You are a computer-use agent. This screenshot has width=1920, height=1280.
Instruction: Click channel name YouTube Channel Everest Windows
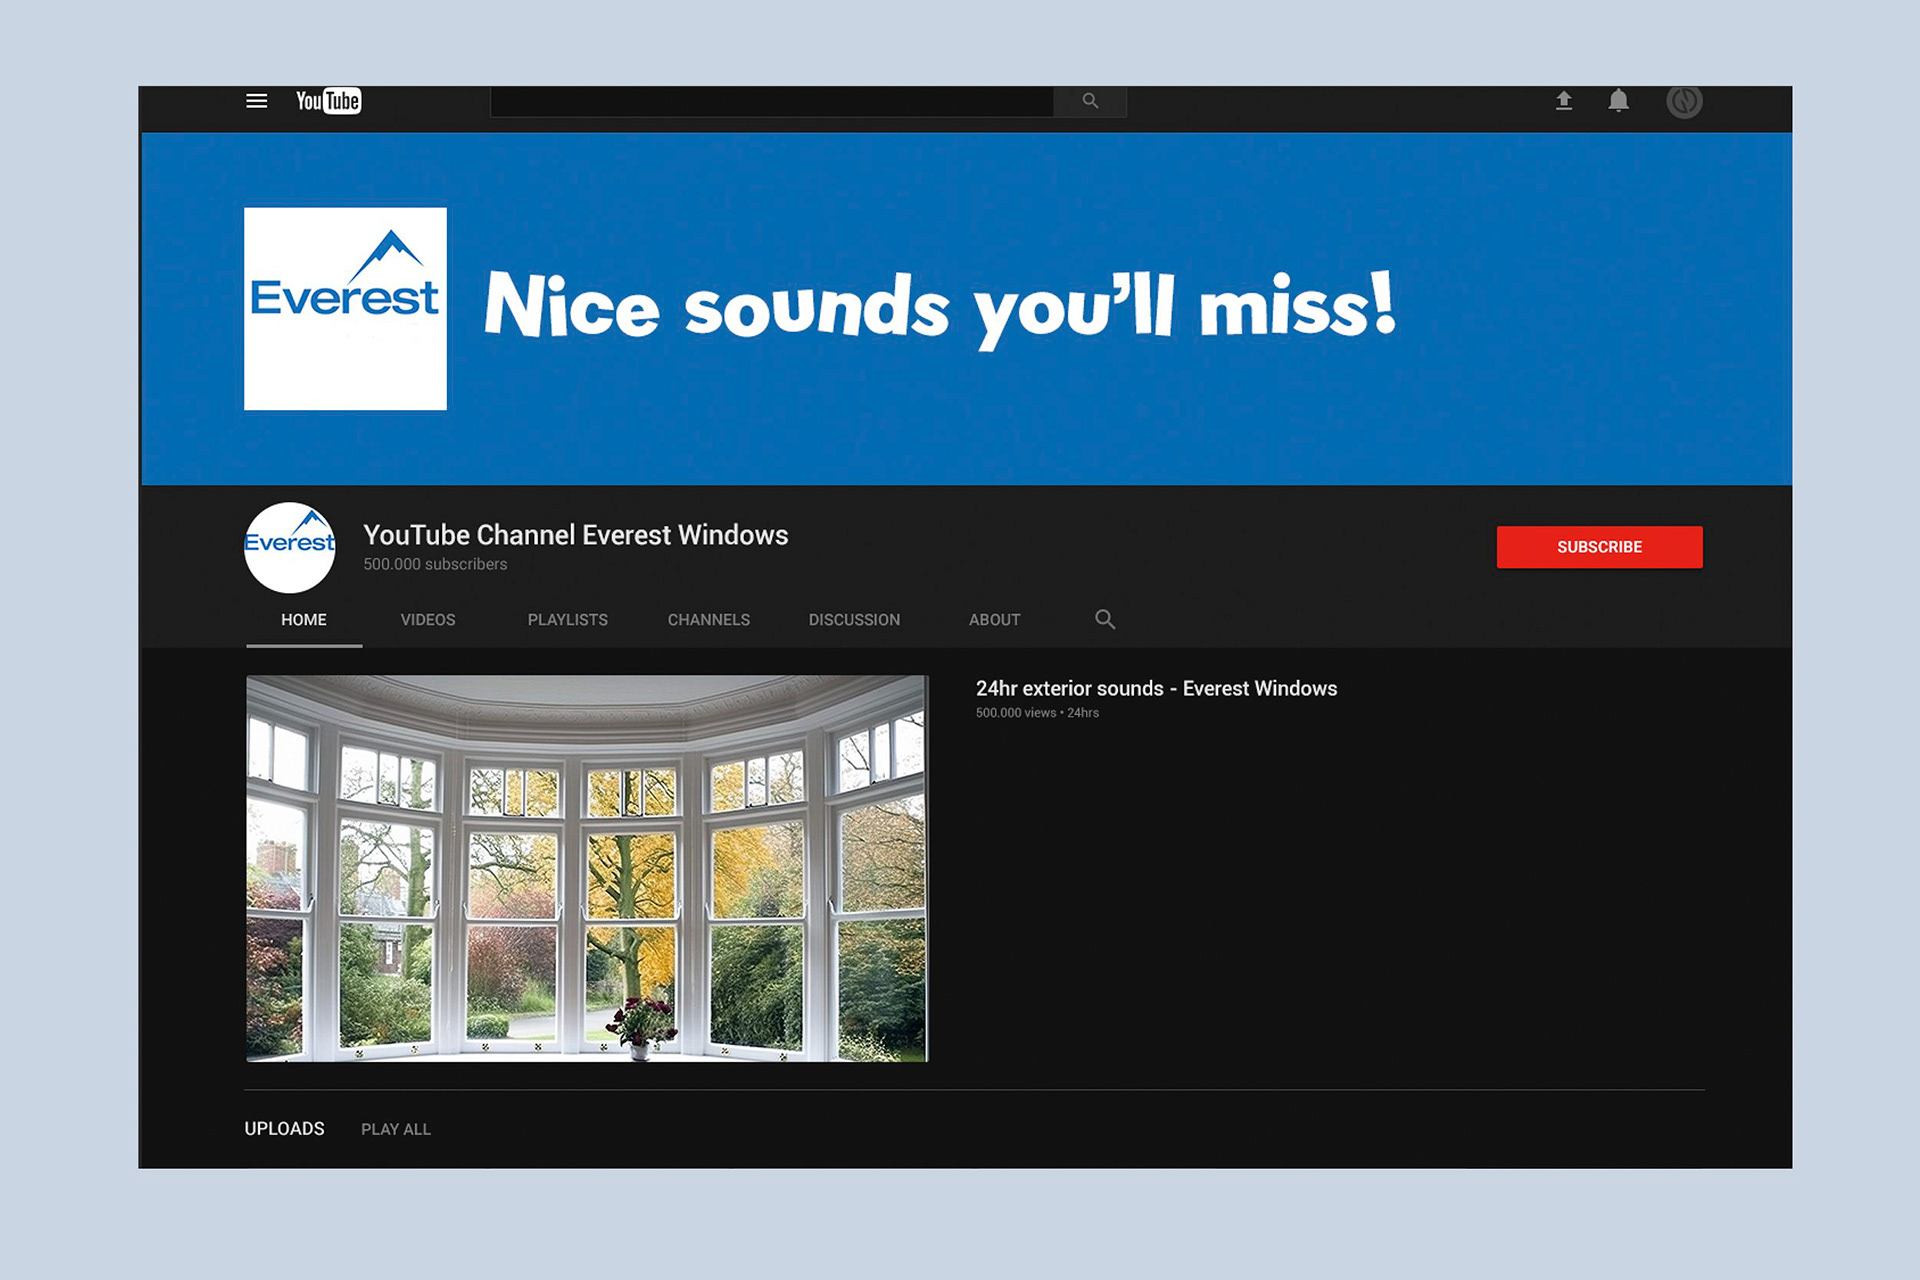point(576,535)
